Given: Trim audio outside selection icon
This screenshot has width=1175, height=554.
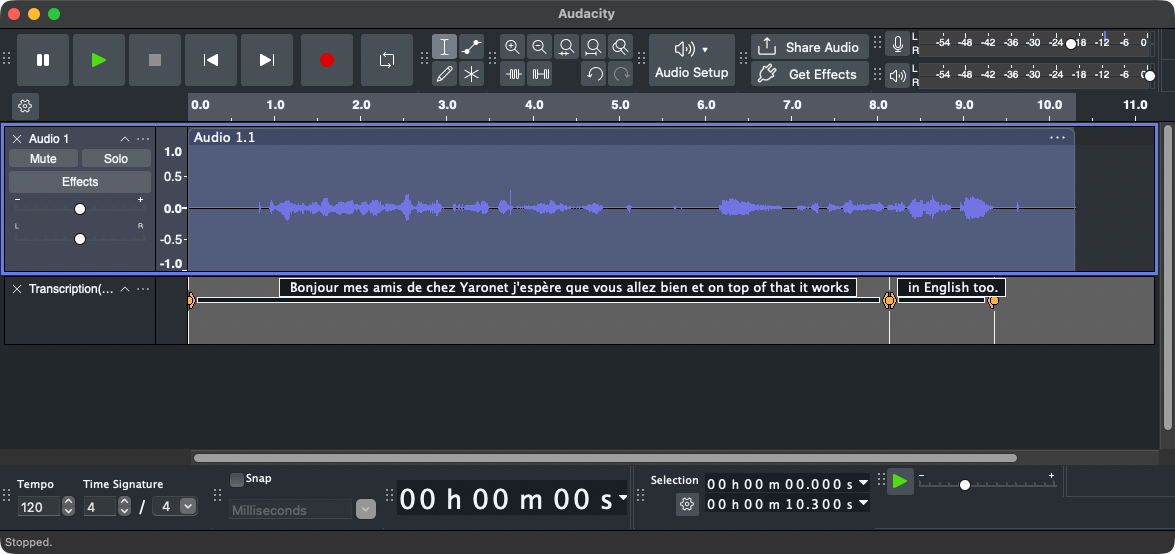Looking at the screenshot, I should pos(513,74).
